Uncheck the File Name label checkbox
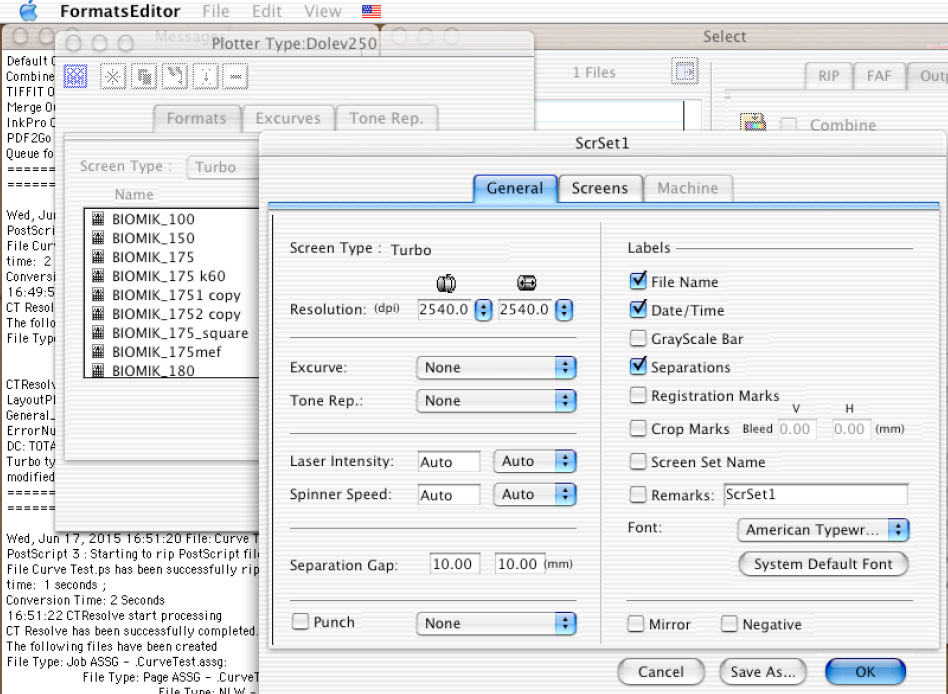 pyautogui.click(x=638, y=281)
